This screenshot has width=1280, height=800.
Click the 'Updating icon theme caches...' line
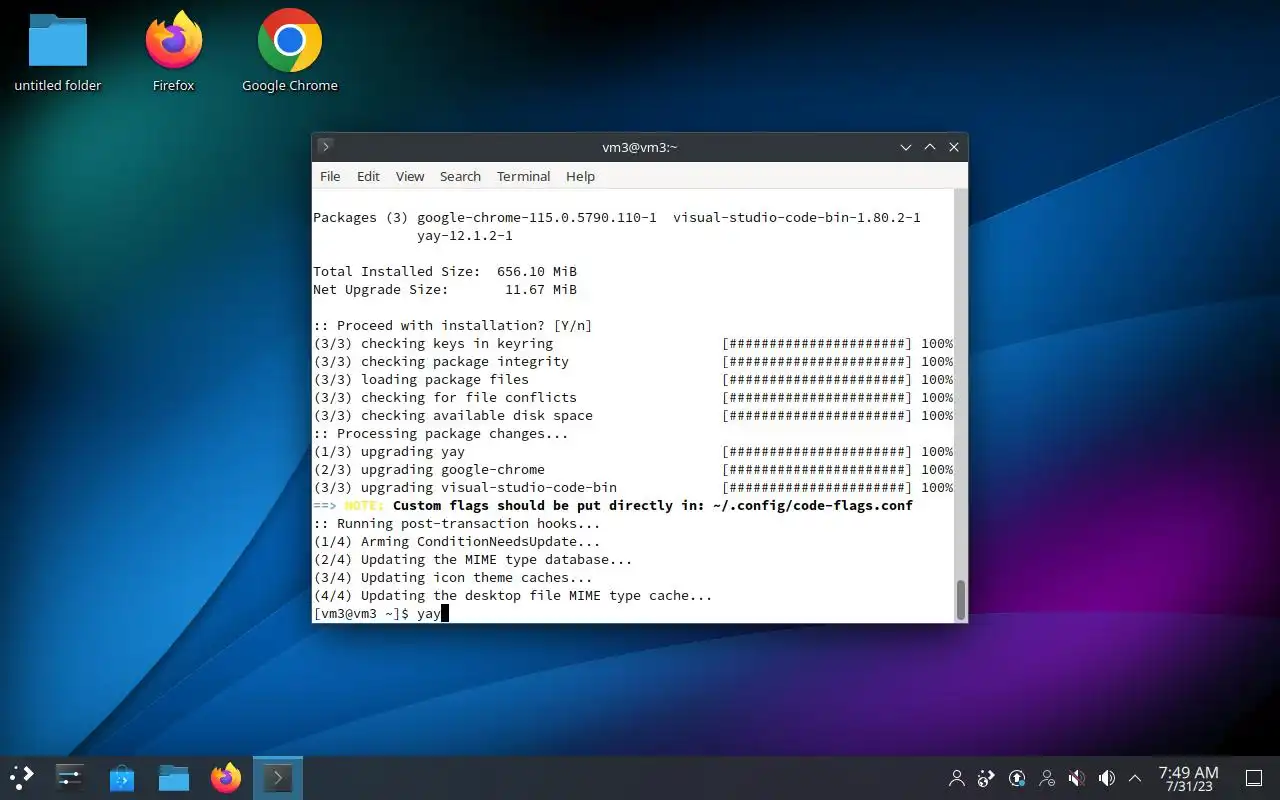tap(453, 577)
